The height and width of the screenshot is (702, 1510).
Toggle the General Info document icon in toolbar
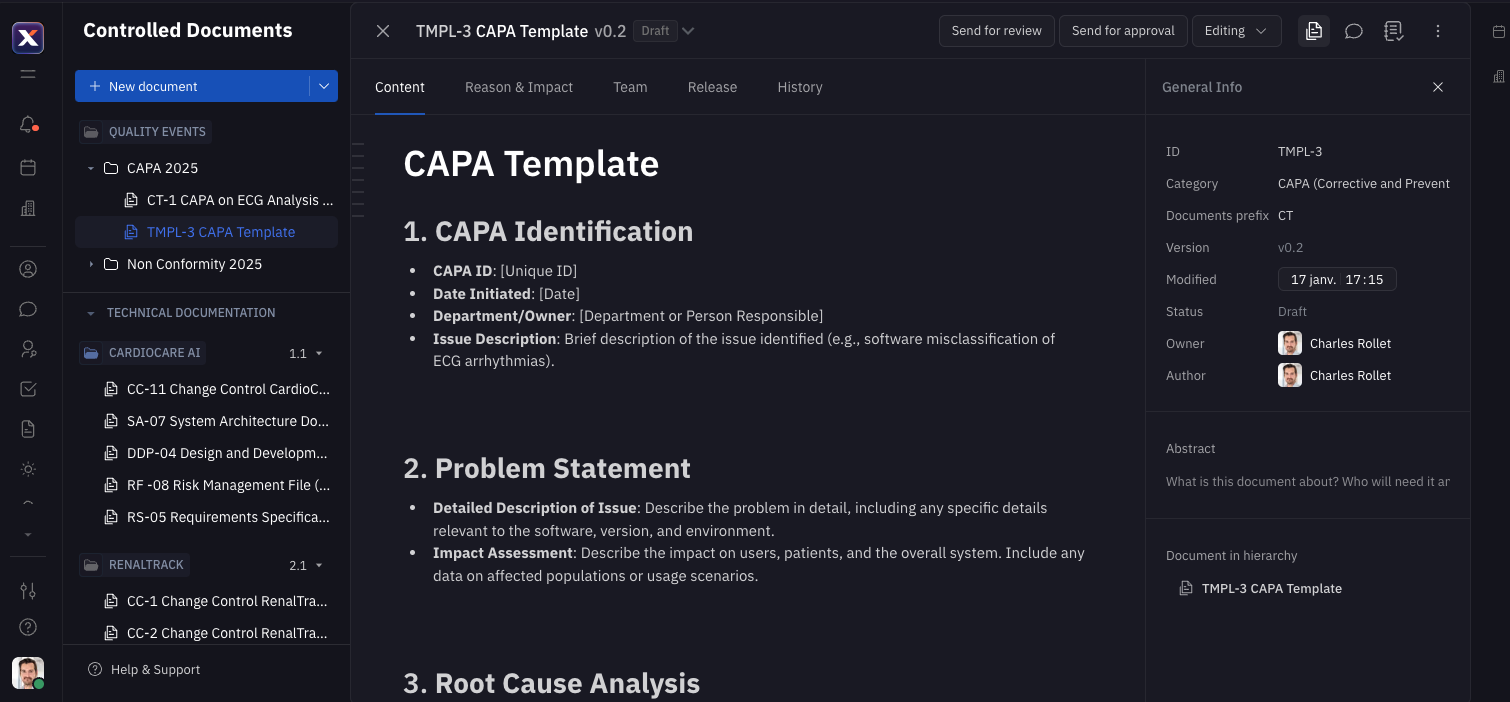(1314, 31)
